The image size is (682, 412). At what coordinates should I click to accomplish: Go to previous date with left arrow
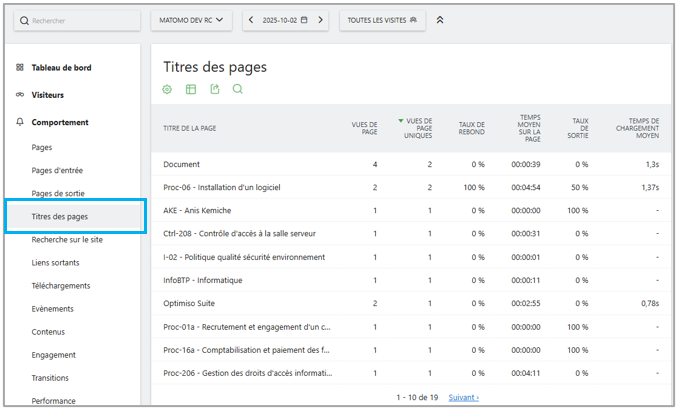click(x=251, y=19)
